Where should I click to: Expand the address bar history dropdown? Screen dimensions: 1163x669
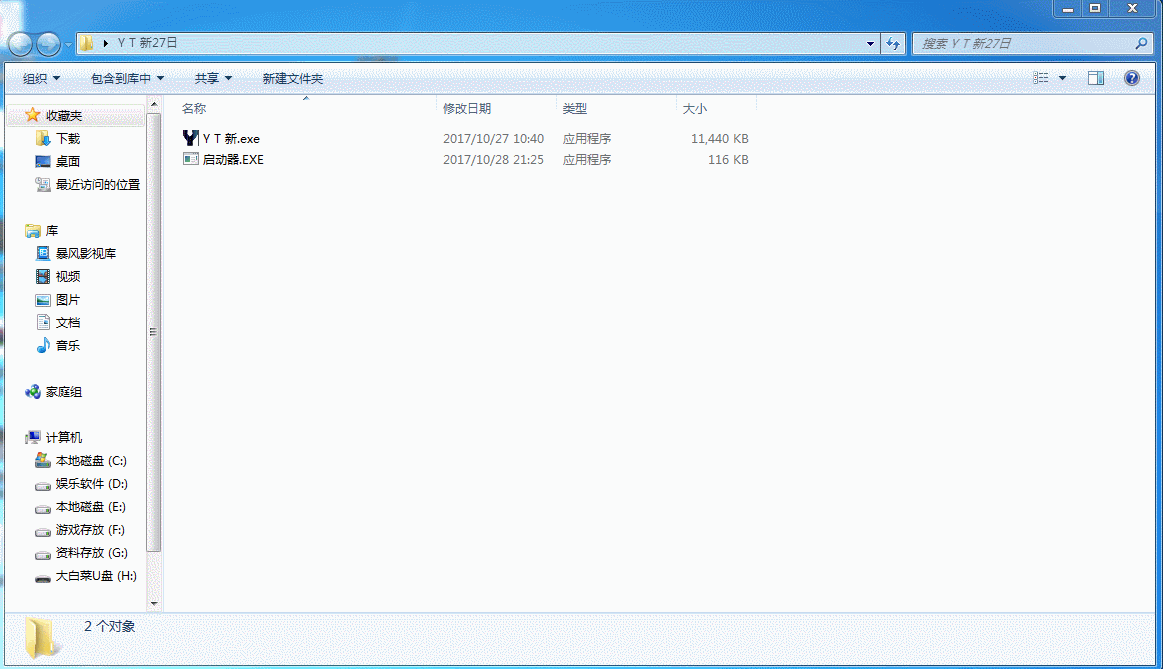(x=870, y=44)
